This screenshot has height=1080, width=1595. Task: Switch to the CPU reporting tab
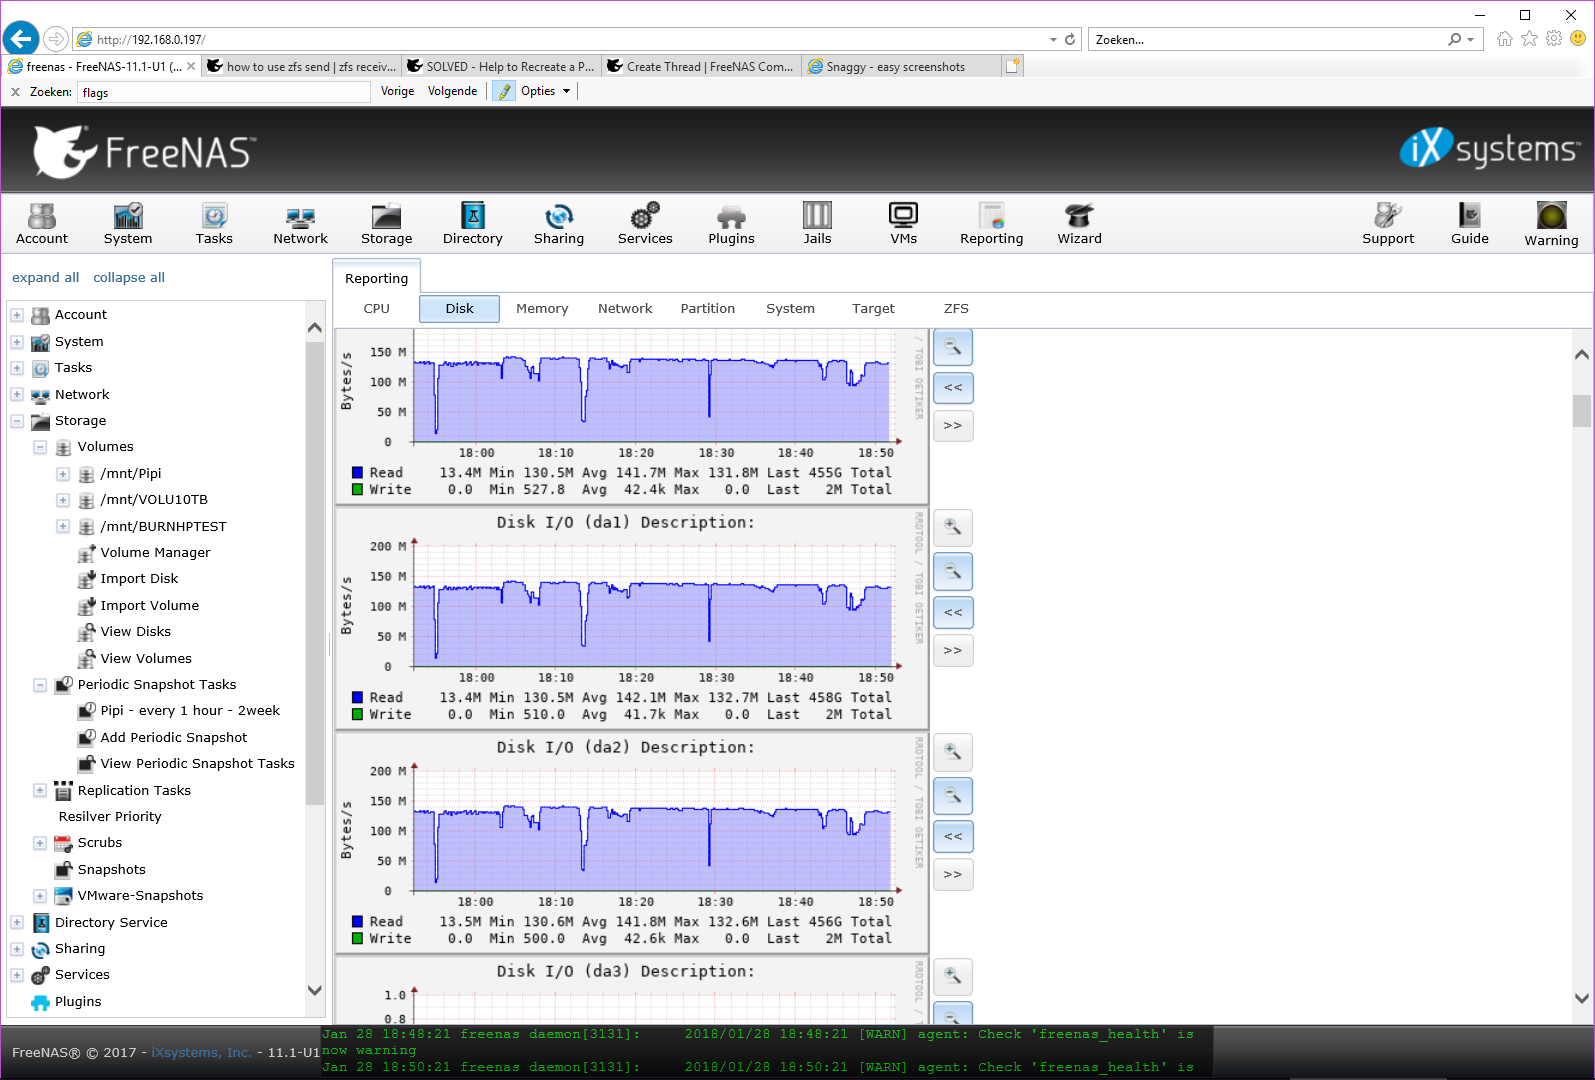[x=376, y=309]
